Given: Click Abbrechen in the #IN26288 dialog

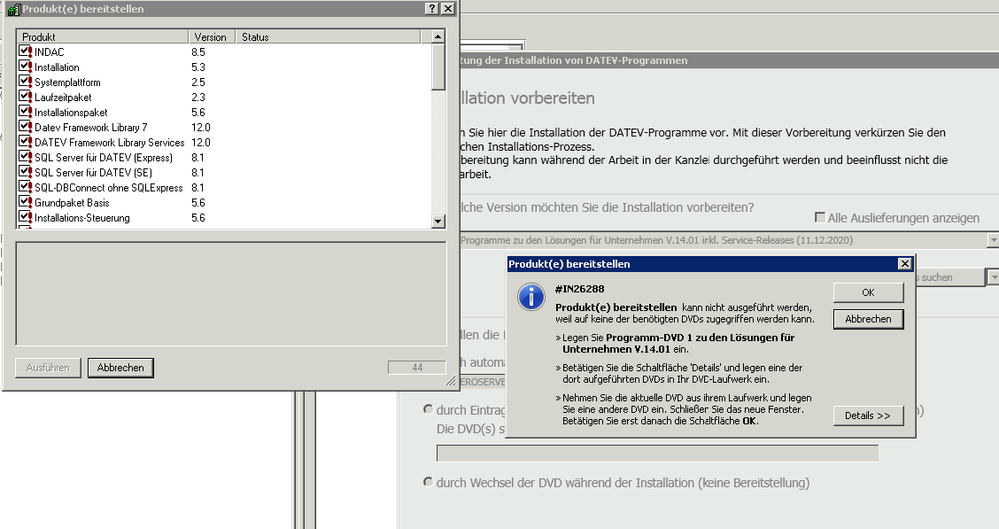Looking at the screenshot, I should coord(868,319).
